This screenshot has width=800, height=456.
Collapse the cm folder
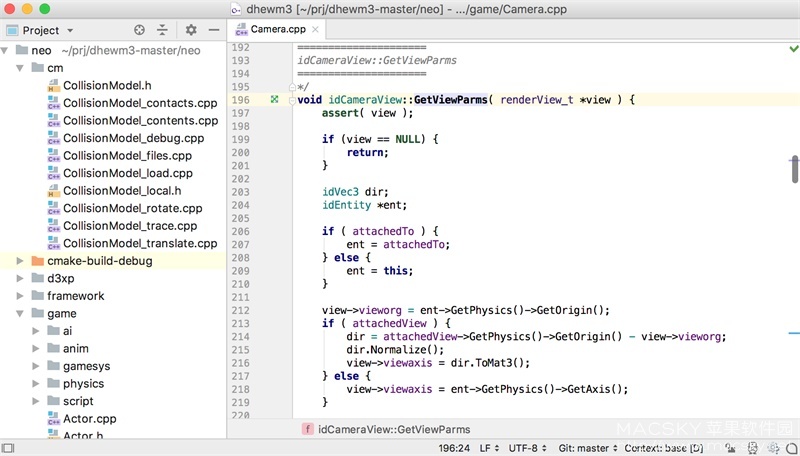(20, 68)
